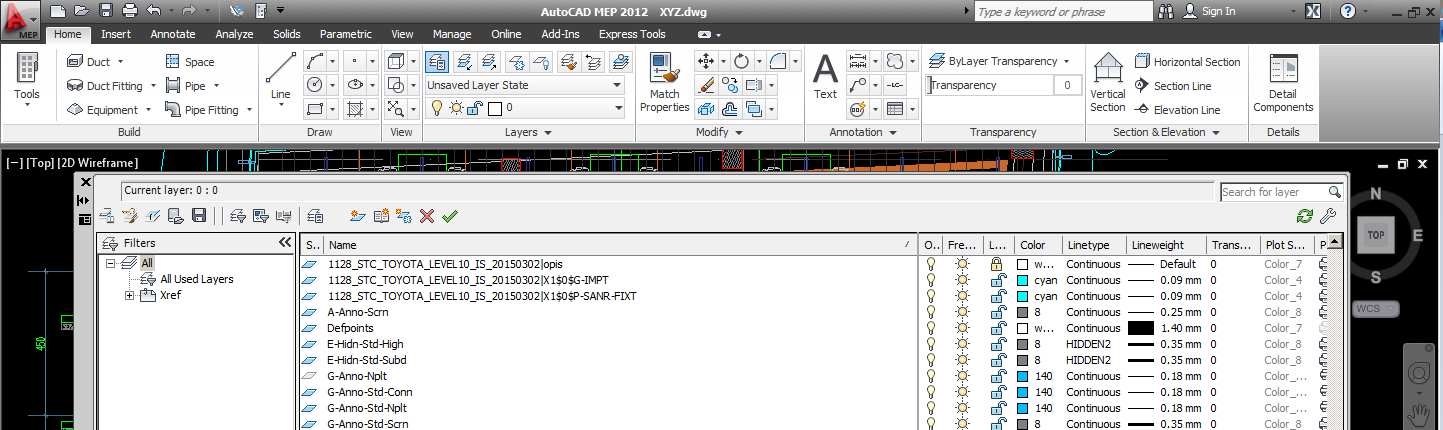1443x430 pixels.
Task: Switch to the Annotate ribbon tab
Action: (x=173, y=34)
